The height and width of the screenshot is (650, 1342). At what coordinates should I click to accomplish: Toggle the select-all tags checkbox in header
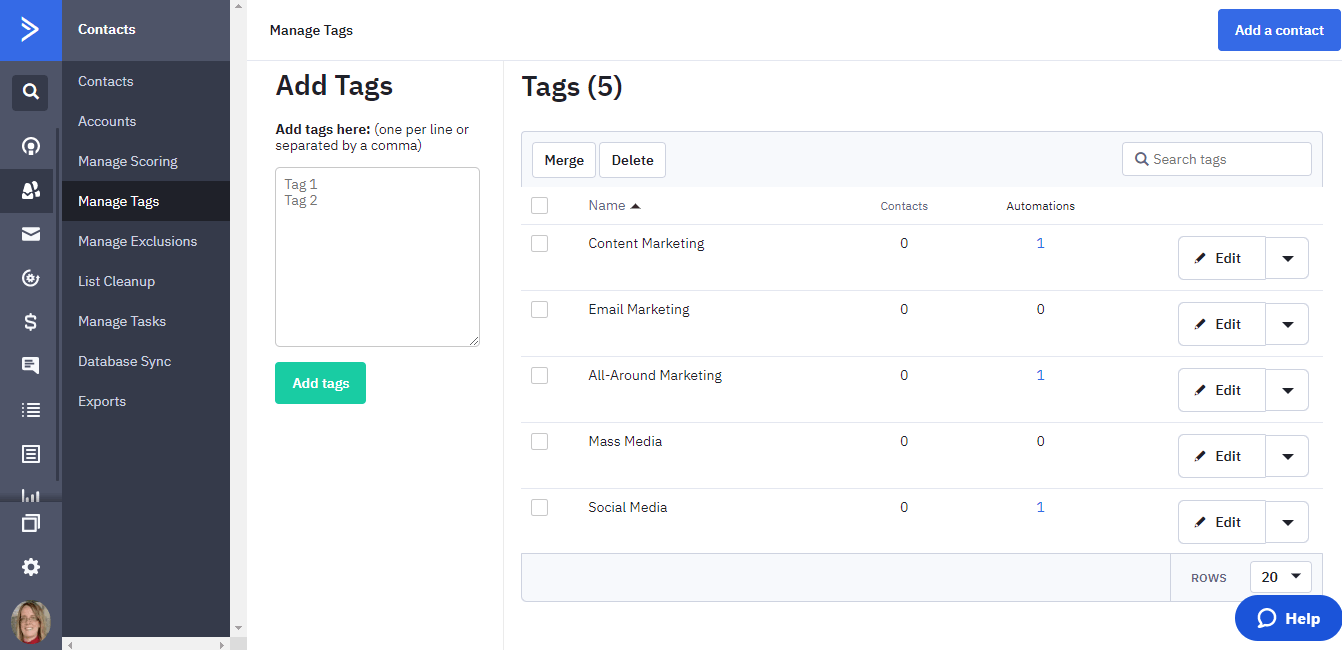[540, 206]
